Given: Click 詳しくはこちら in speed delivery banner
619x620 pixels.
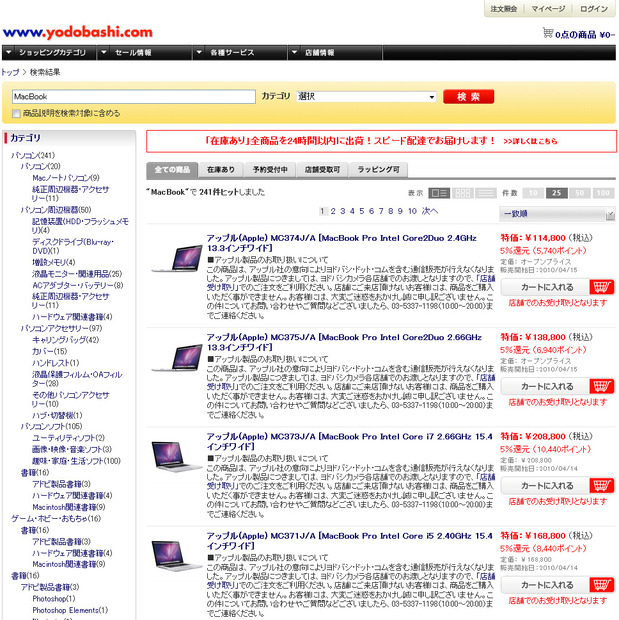Looking at the screenshot, I should 530,141.
